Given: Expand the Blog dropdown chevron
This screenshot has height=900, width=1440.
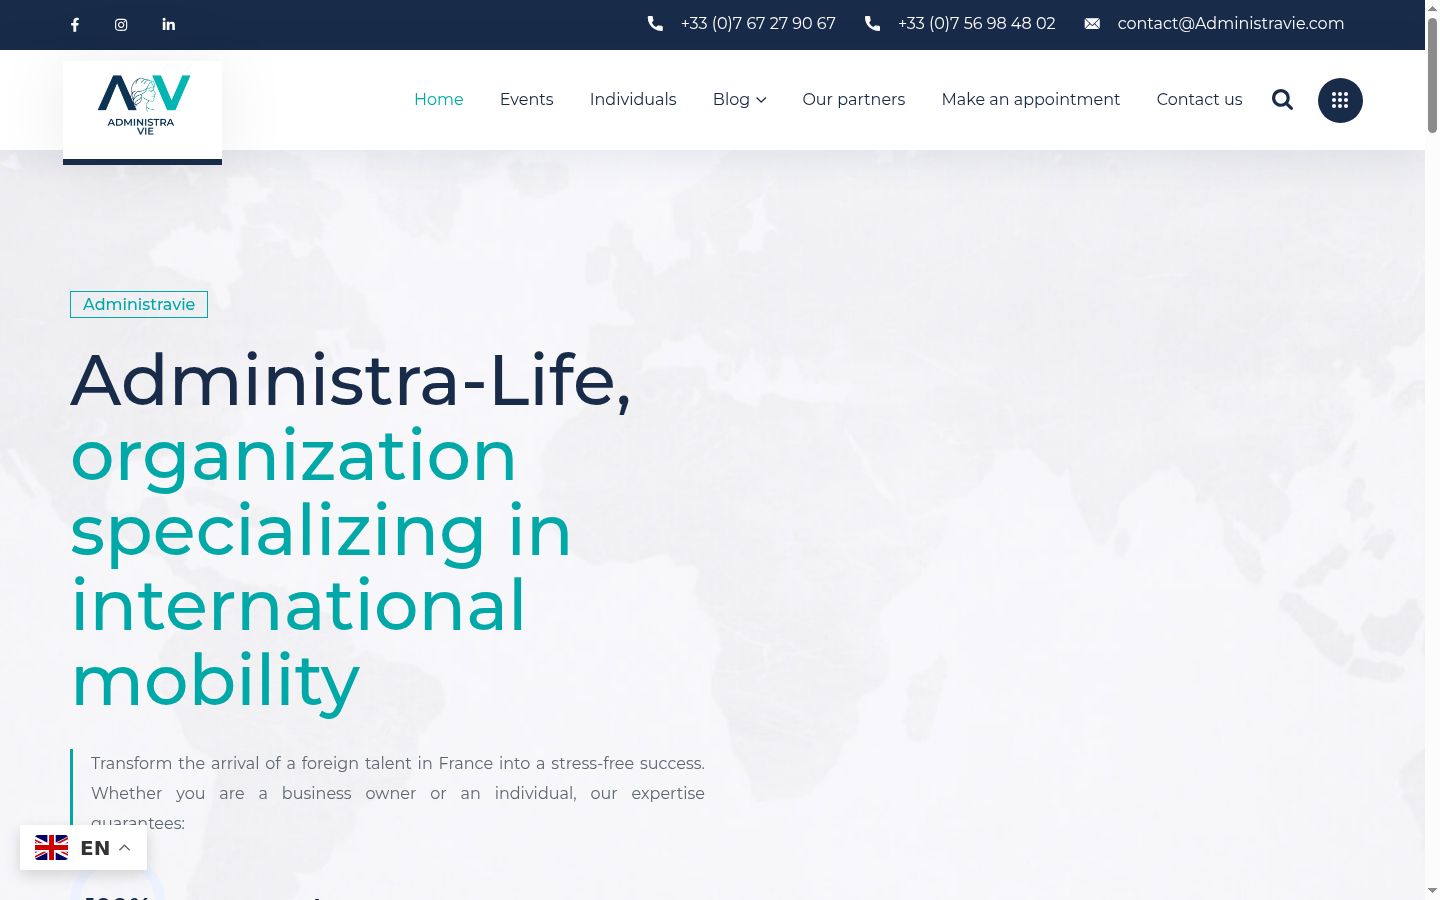Looking at the screenshot, I should (761, 100).
